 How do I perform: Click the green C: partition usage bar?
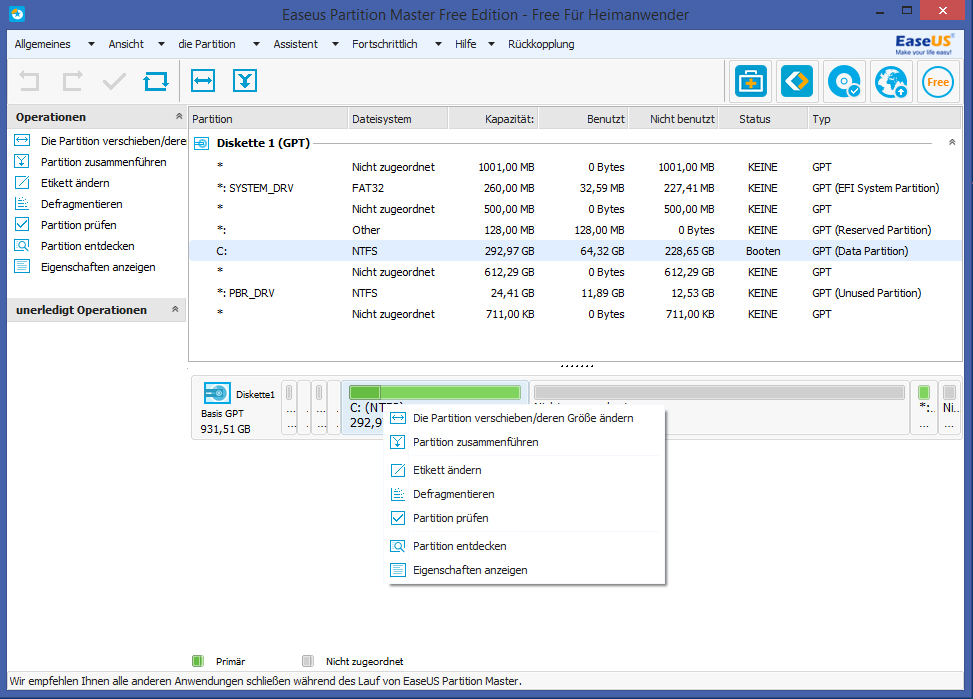point(434,392)
